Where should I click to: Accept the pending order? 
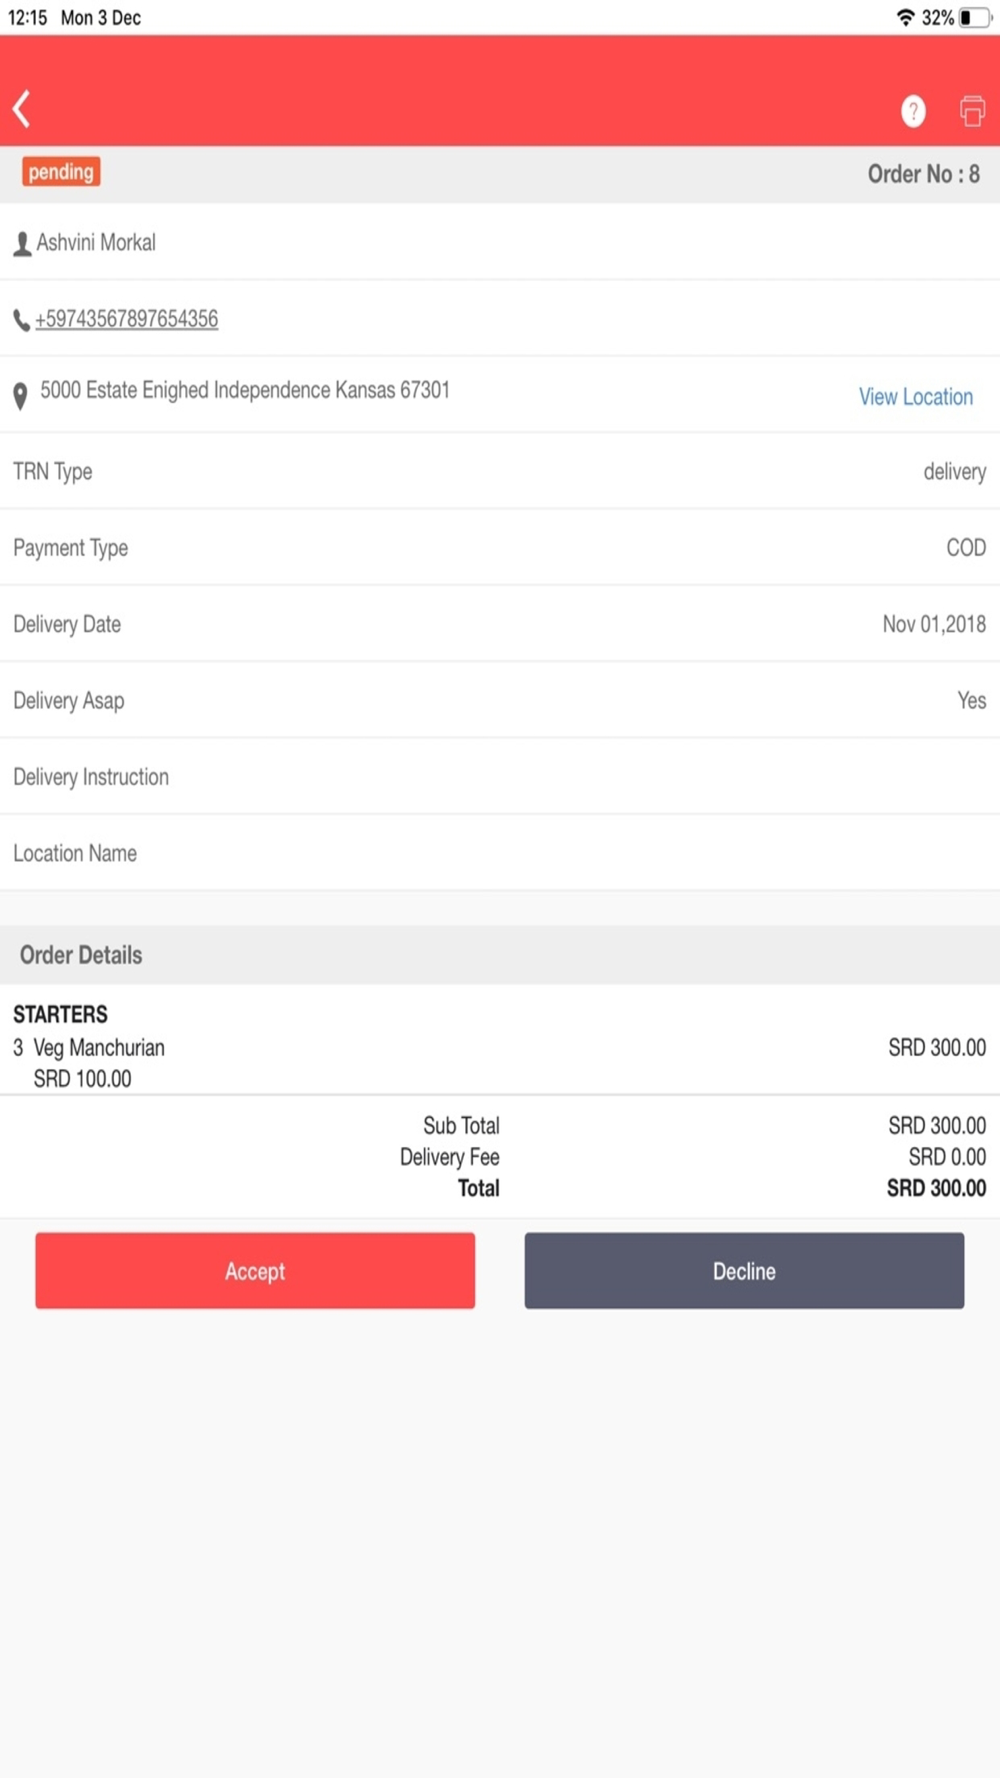click(x=255, y=1271)
